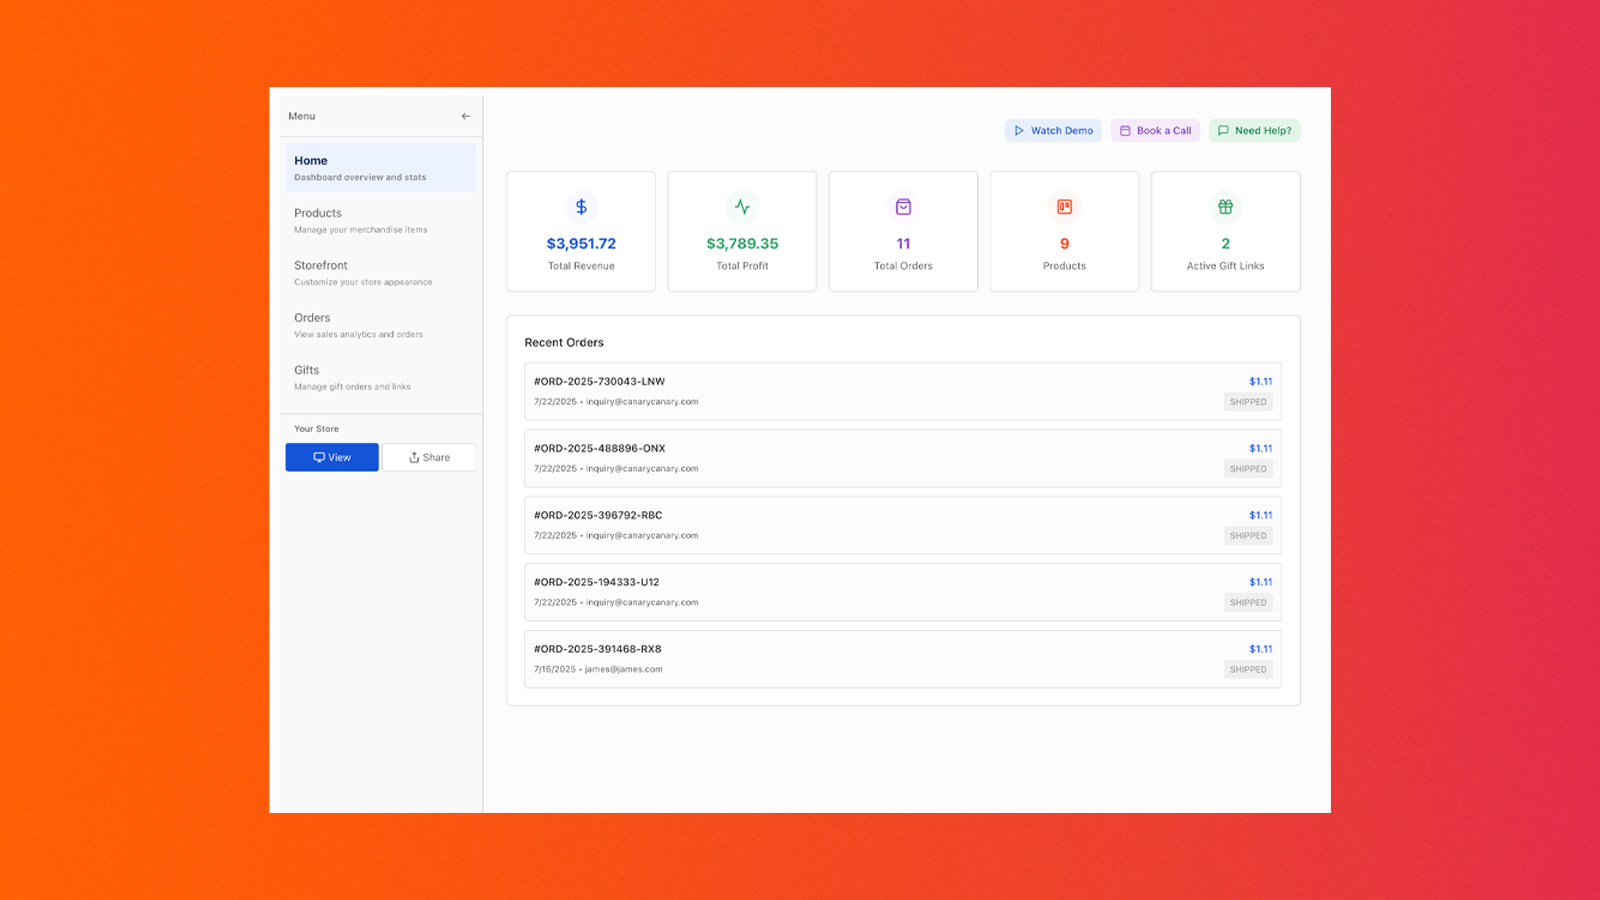Click the $3,951.72 Total Revenue value
Image resolution: width=1600 pixels, height=900 pixels.
[x=581, y=243]
